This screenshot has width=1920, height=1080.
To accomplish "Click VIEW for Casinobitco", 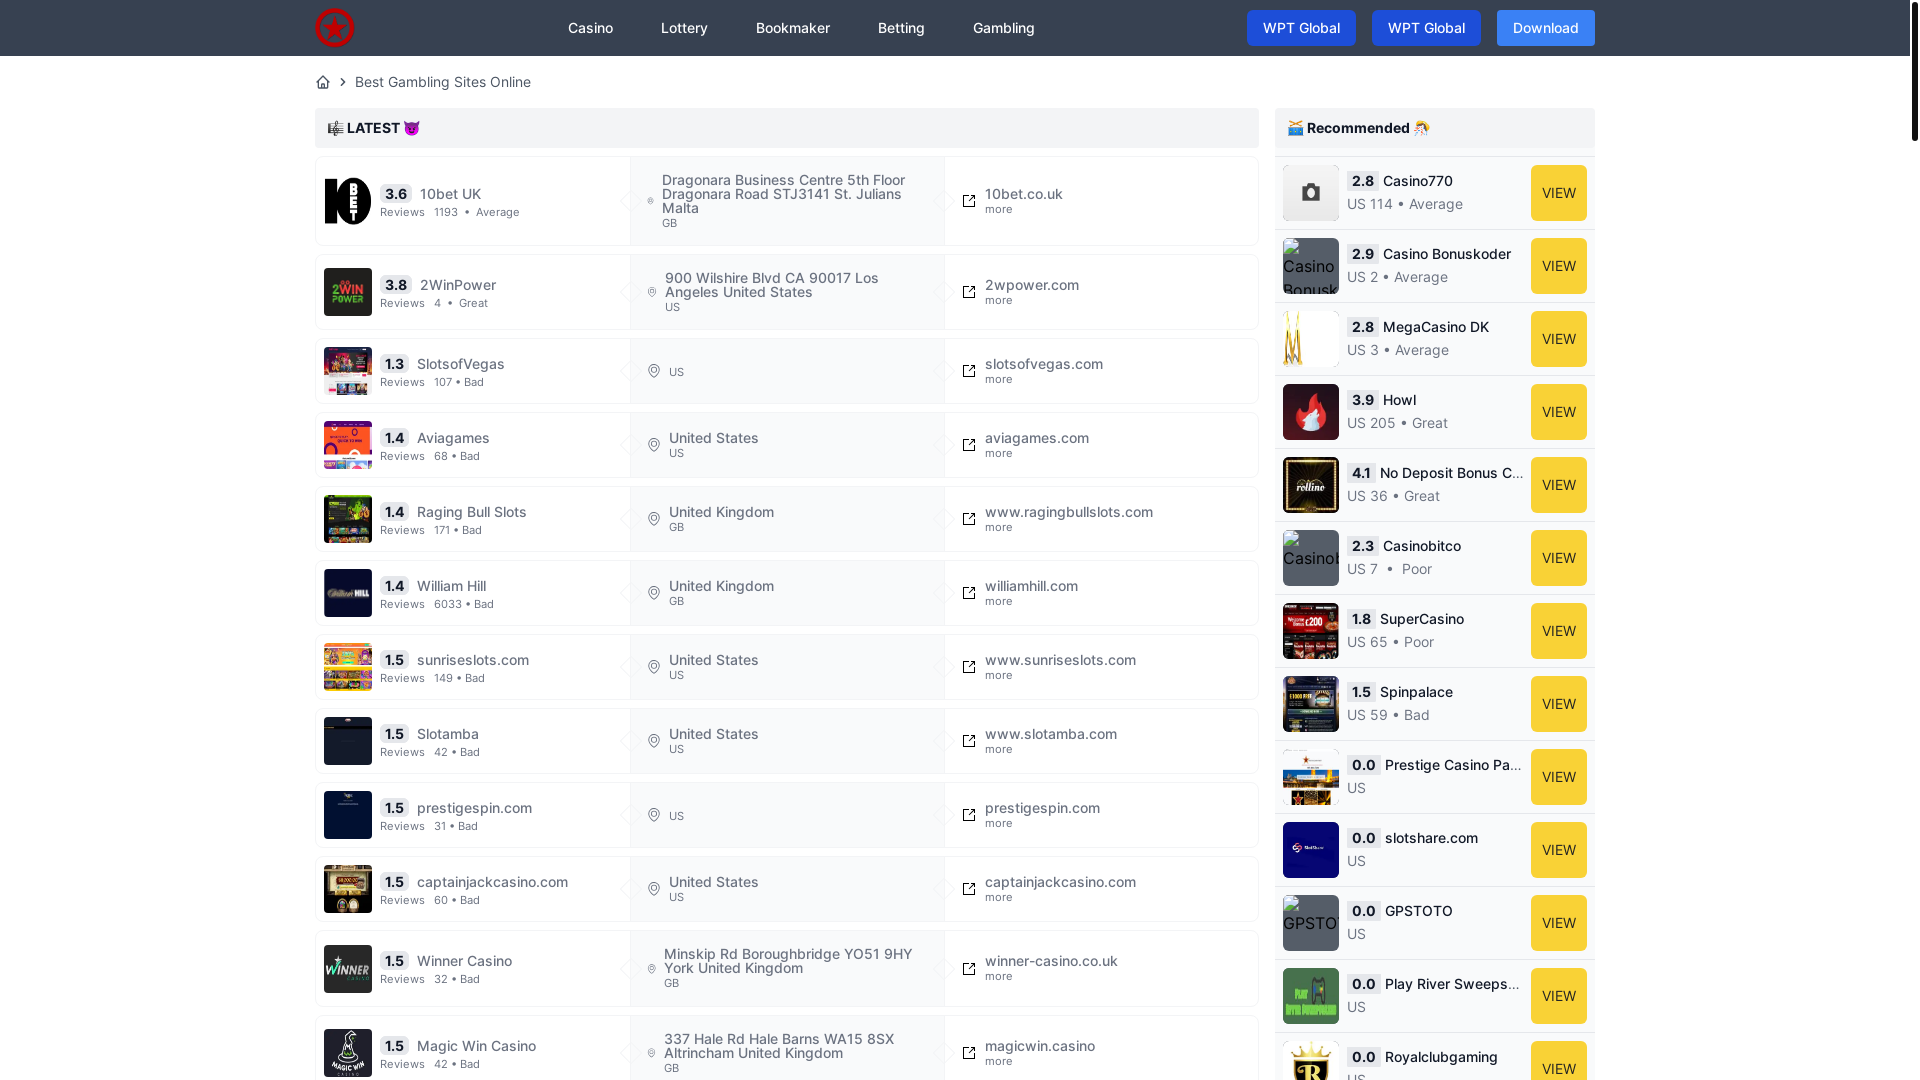I will [1558, 558].
